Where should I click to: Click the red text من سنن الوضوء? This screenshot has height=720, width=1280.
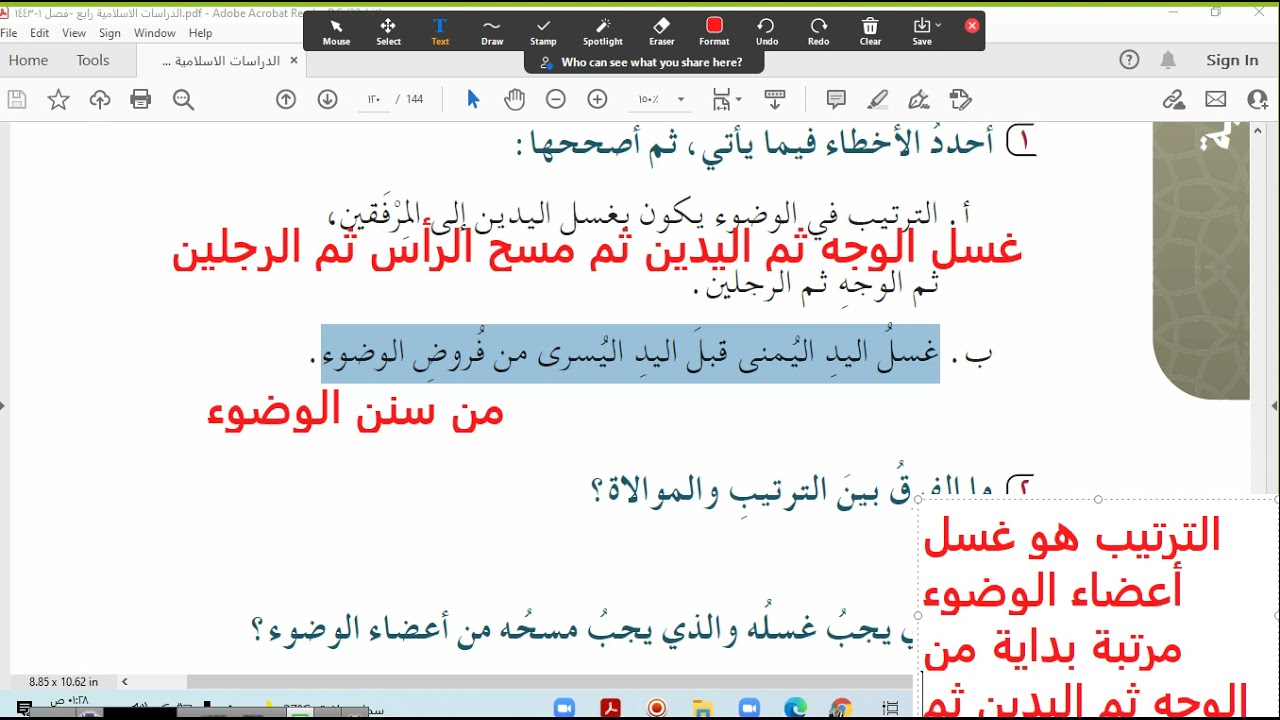(x=355, y=411)
